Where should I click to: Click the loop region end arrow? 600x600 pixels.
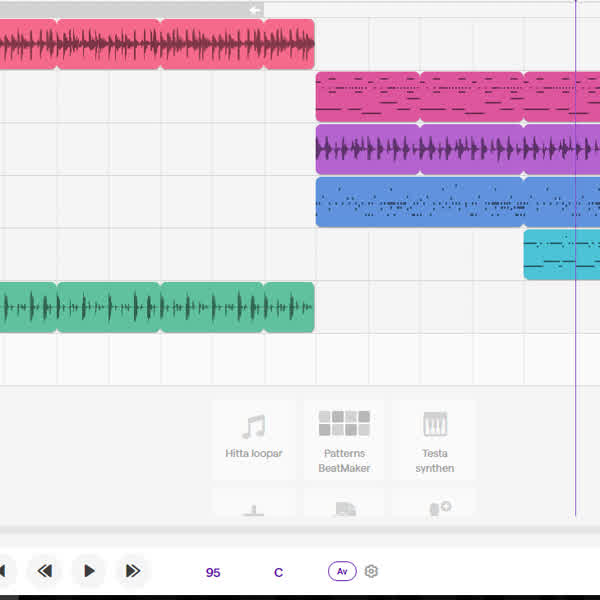click(x=255, y=10)
